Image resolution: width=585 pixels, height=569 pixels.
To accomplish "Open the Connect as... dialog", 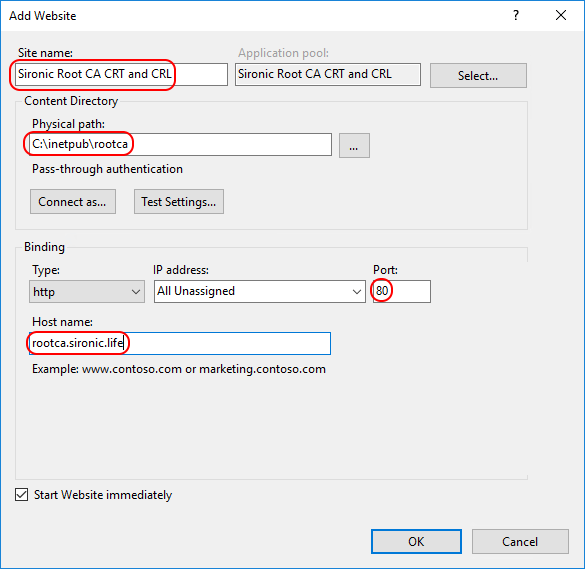I will click(x=73, y=201).
